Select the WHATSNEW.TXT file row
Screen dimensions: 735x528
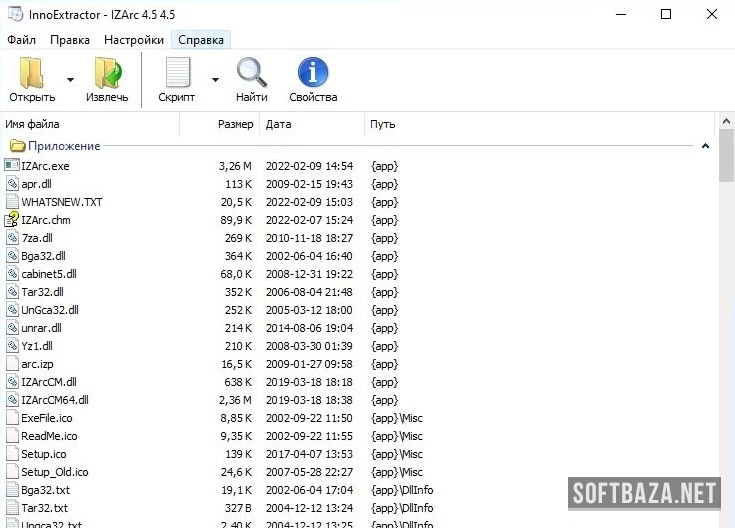pos(62,202)
